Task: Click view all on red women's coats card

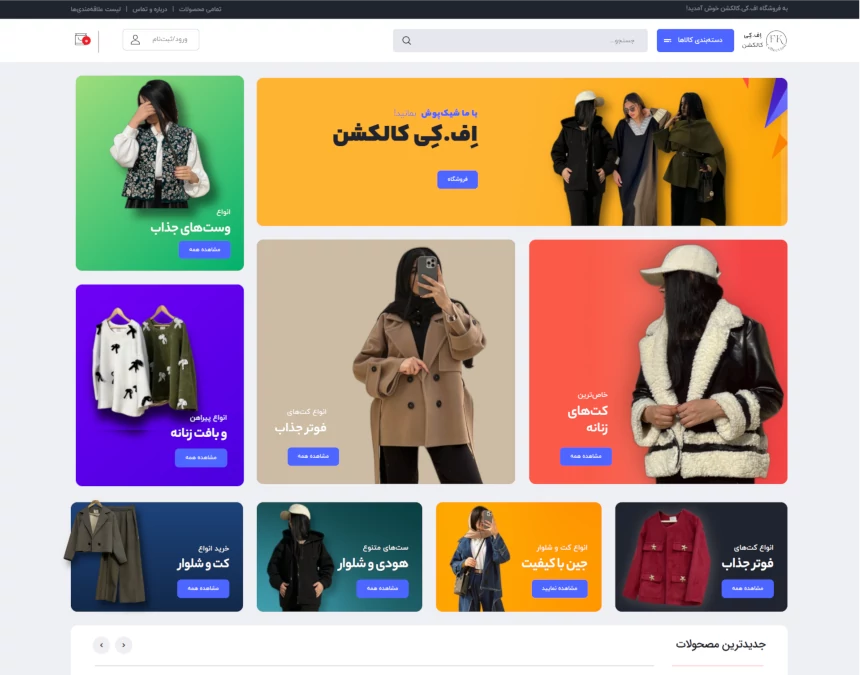Action: [586, 456]
